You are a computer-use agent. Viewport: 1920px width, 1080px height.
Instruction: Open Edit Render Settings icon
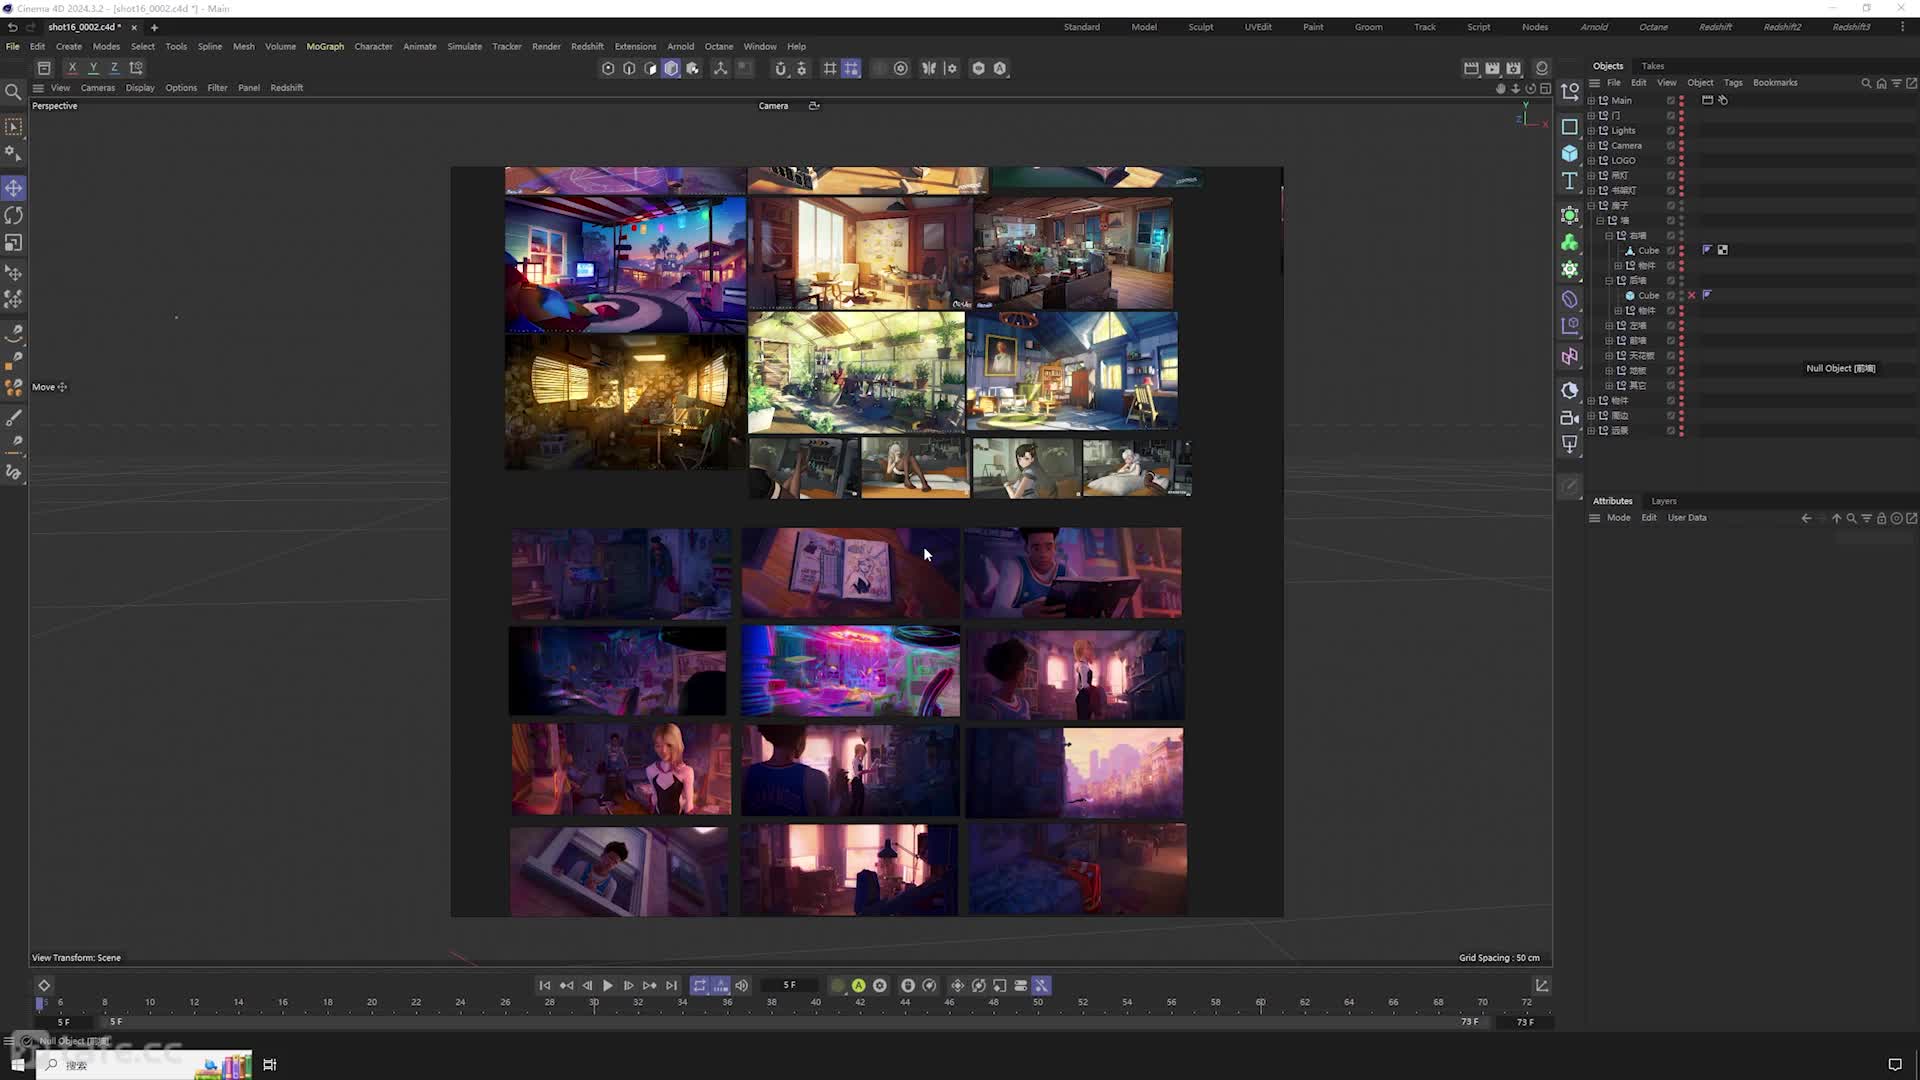coord(1514,68)
